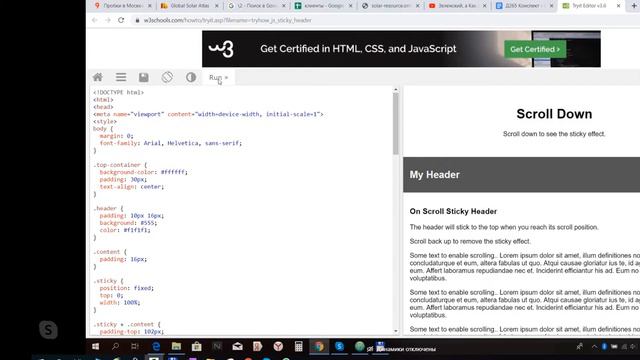
Task: Open Task View on the taskbar
Action: 135,347
